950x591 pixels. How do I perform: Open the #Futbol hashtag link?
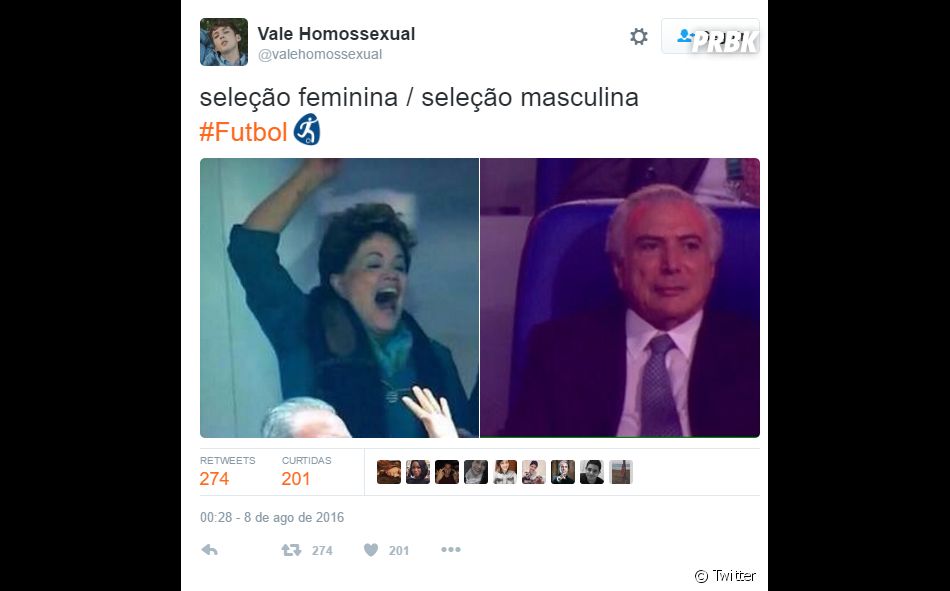tap(243, 132)
